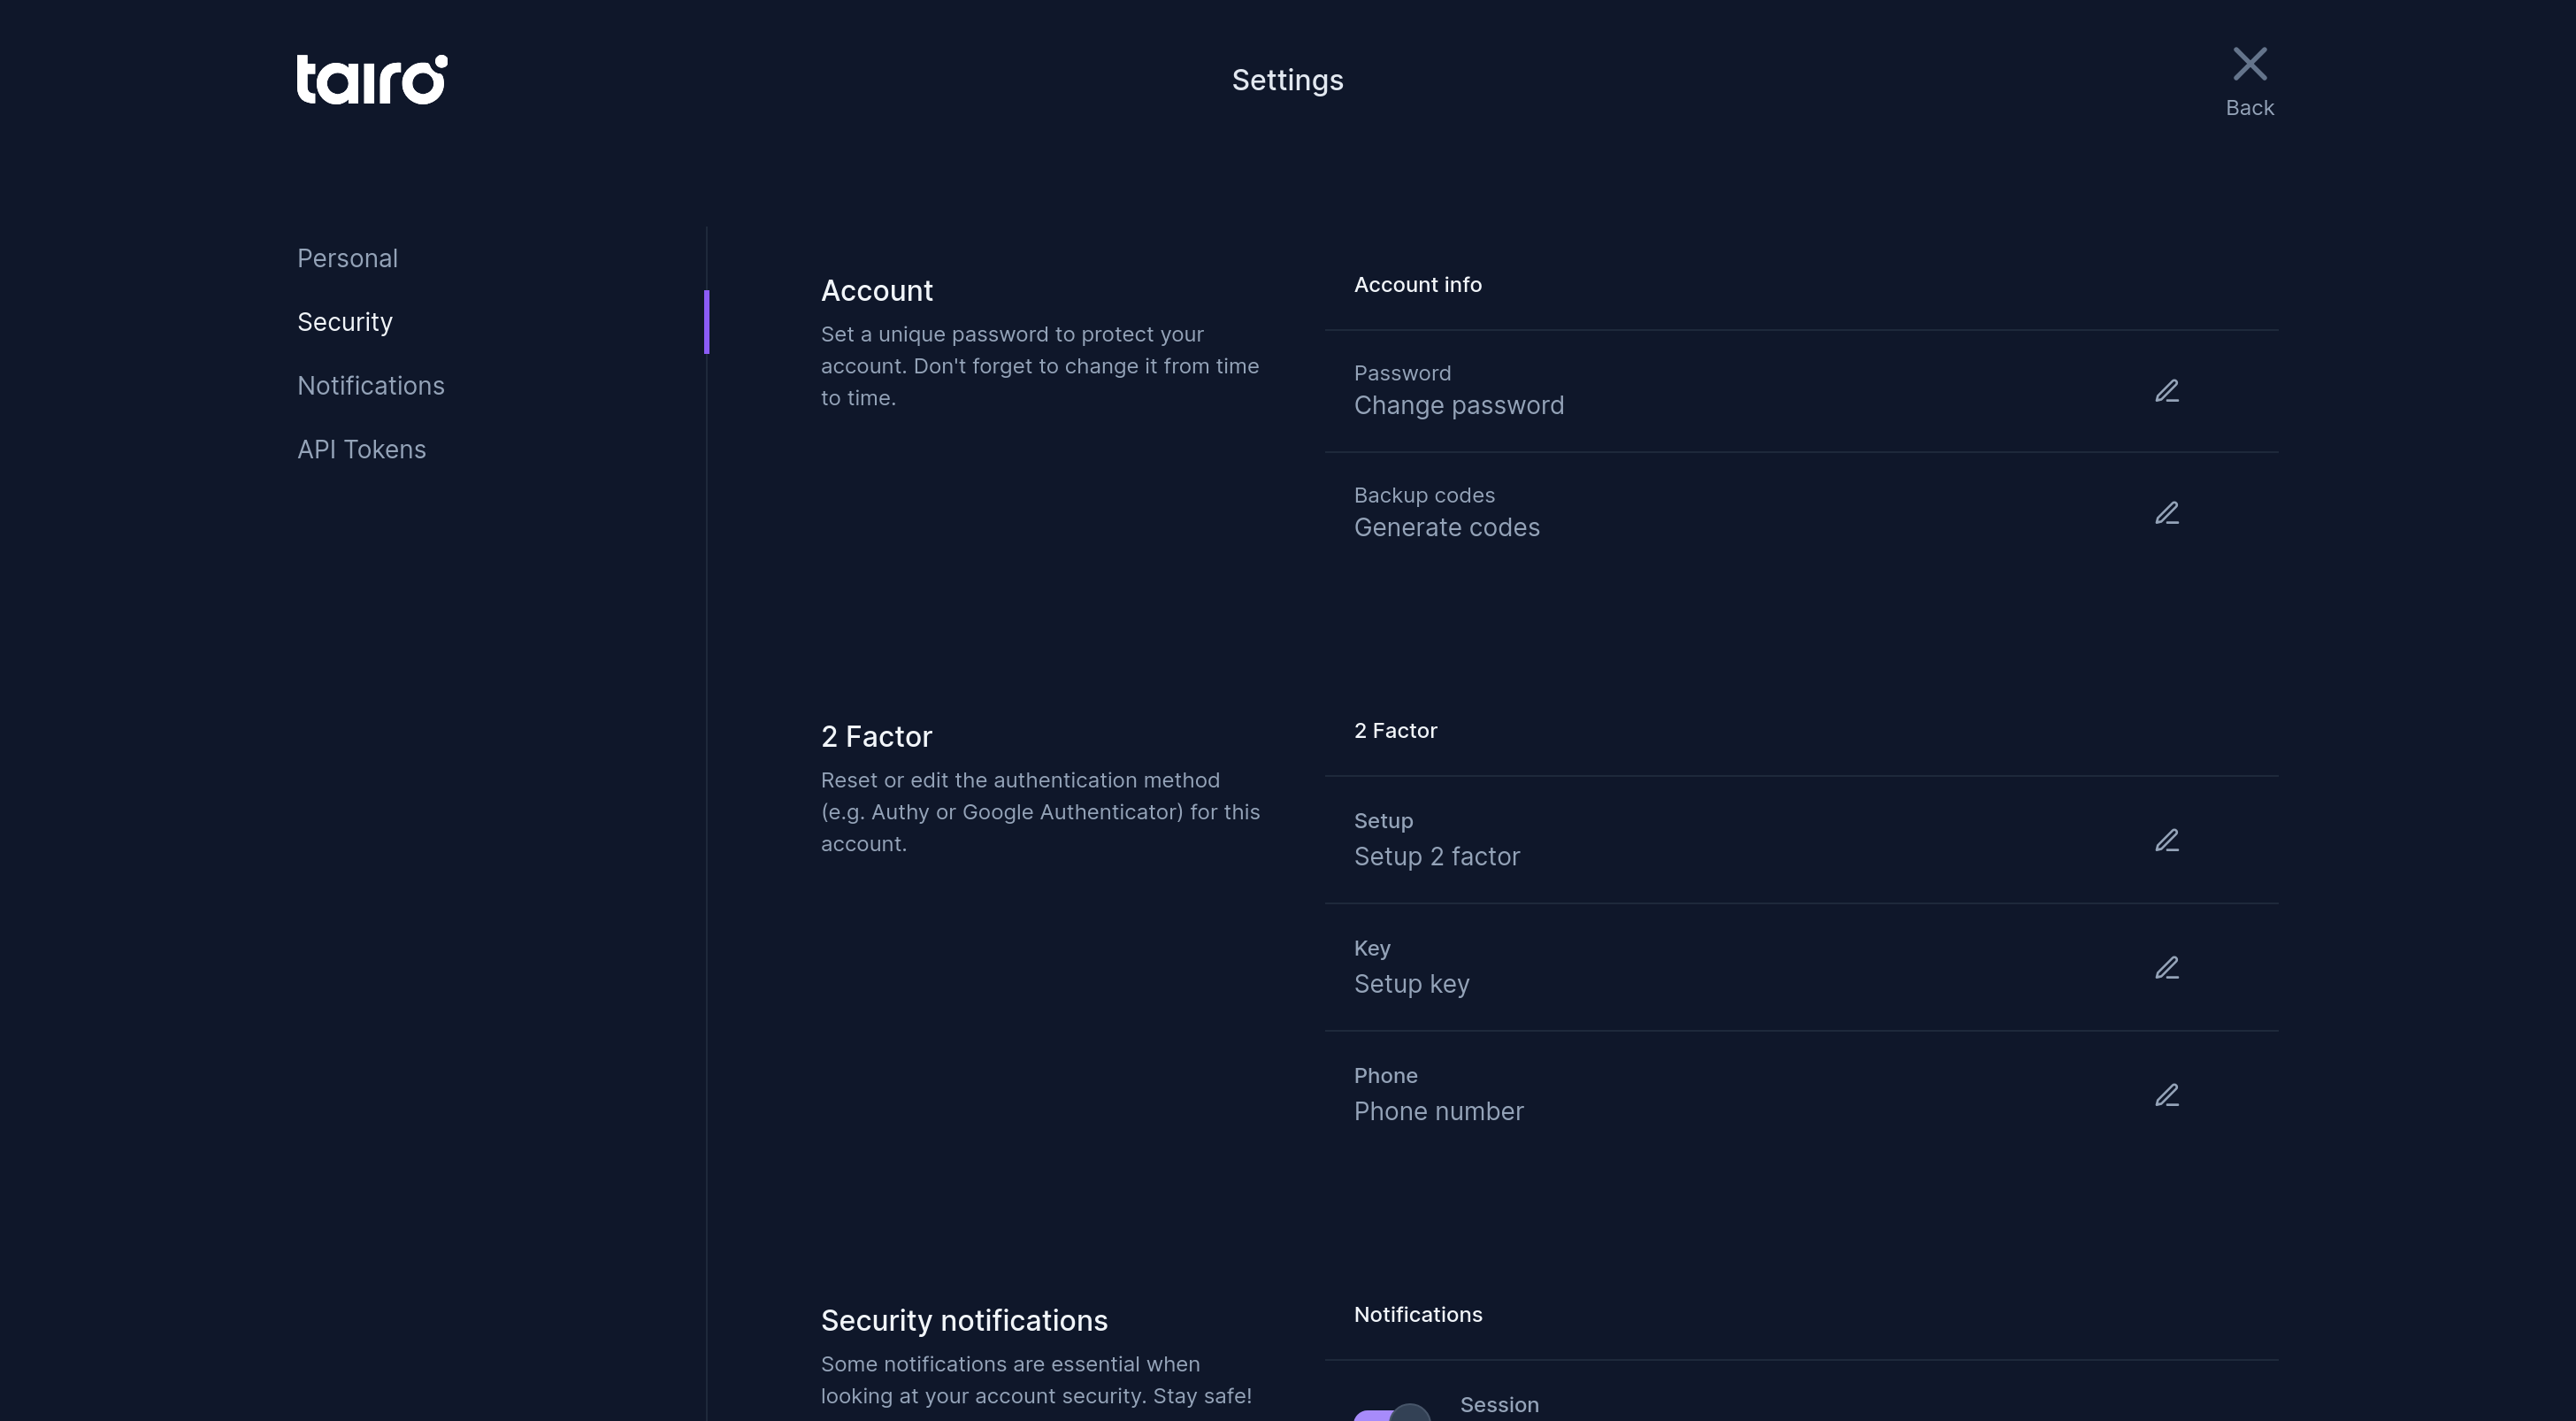Click the pencil icon next to Change password

(x=2166, y=391)
